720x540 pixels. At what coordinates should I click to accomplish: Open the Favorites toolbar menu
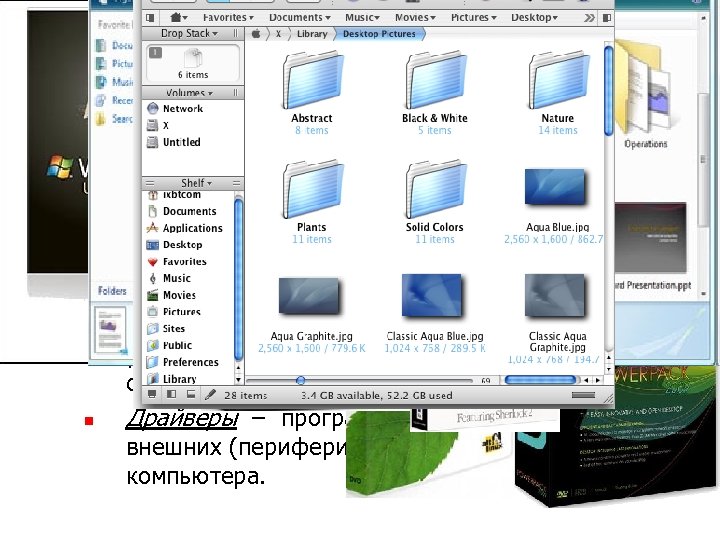[x=228, y=17]
